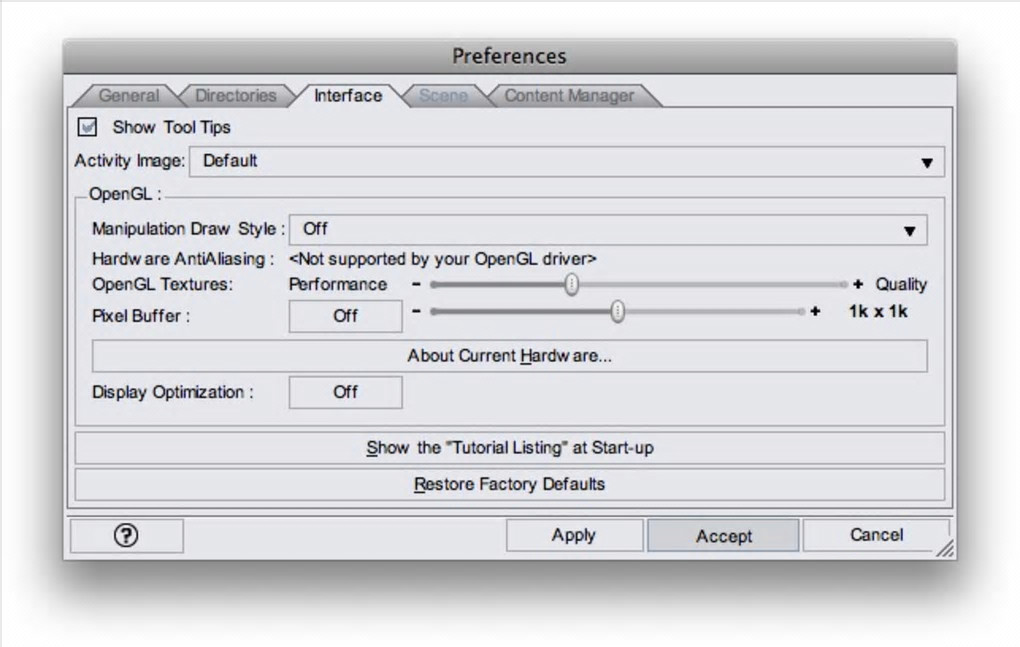Click Show the Tutorial Listing at Start-up
Viewport: 1020px width, 647px height.
[509, 448]
